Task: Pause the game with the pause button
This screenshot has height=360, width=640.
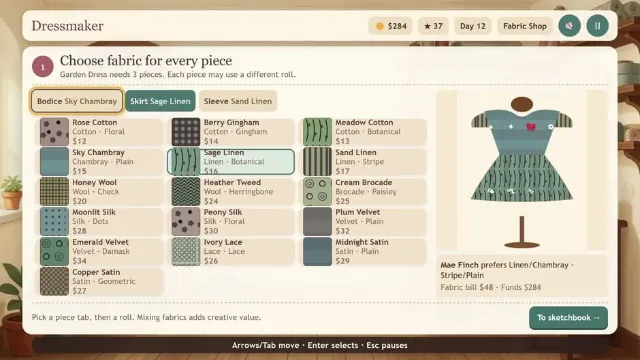Action: pyautogui.click(x=598, y=26)
